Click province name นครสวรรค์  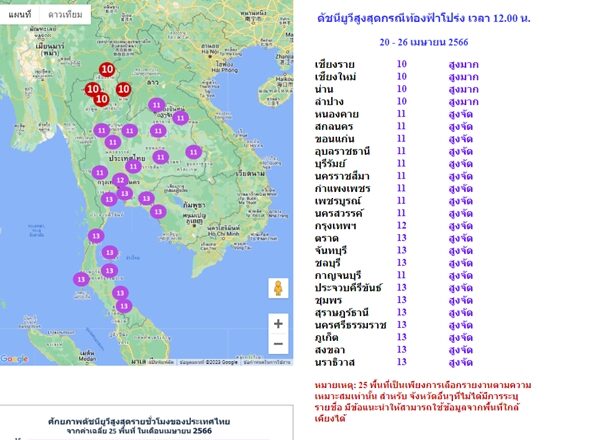(339, 213)
